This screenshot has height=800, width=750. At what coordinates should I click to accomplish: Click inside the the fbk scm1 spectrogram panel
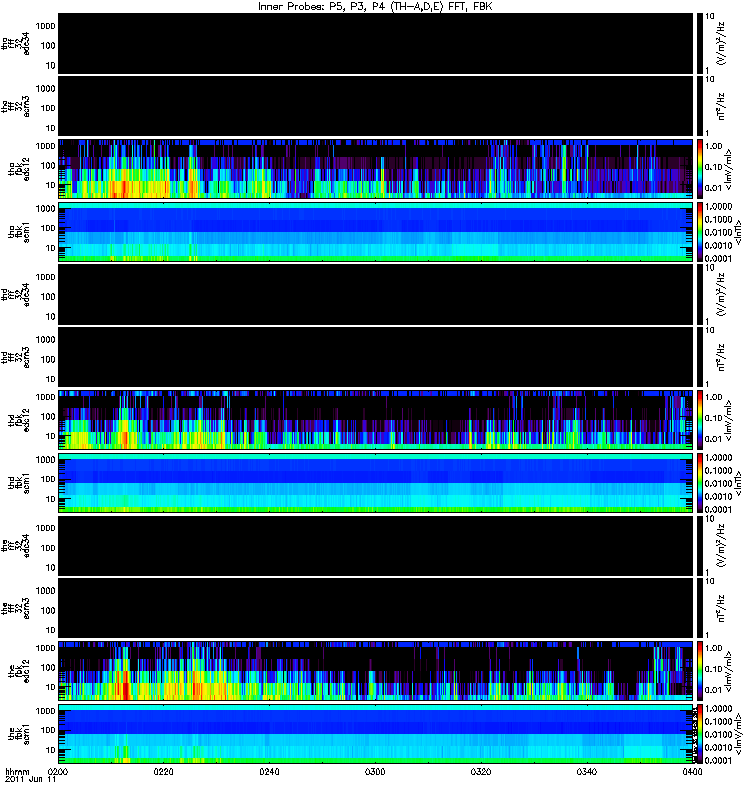(x=376, y=734)
